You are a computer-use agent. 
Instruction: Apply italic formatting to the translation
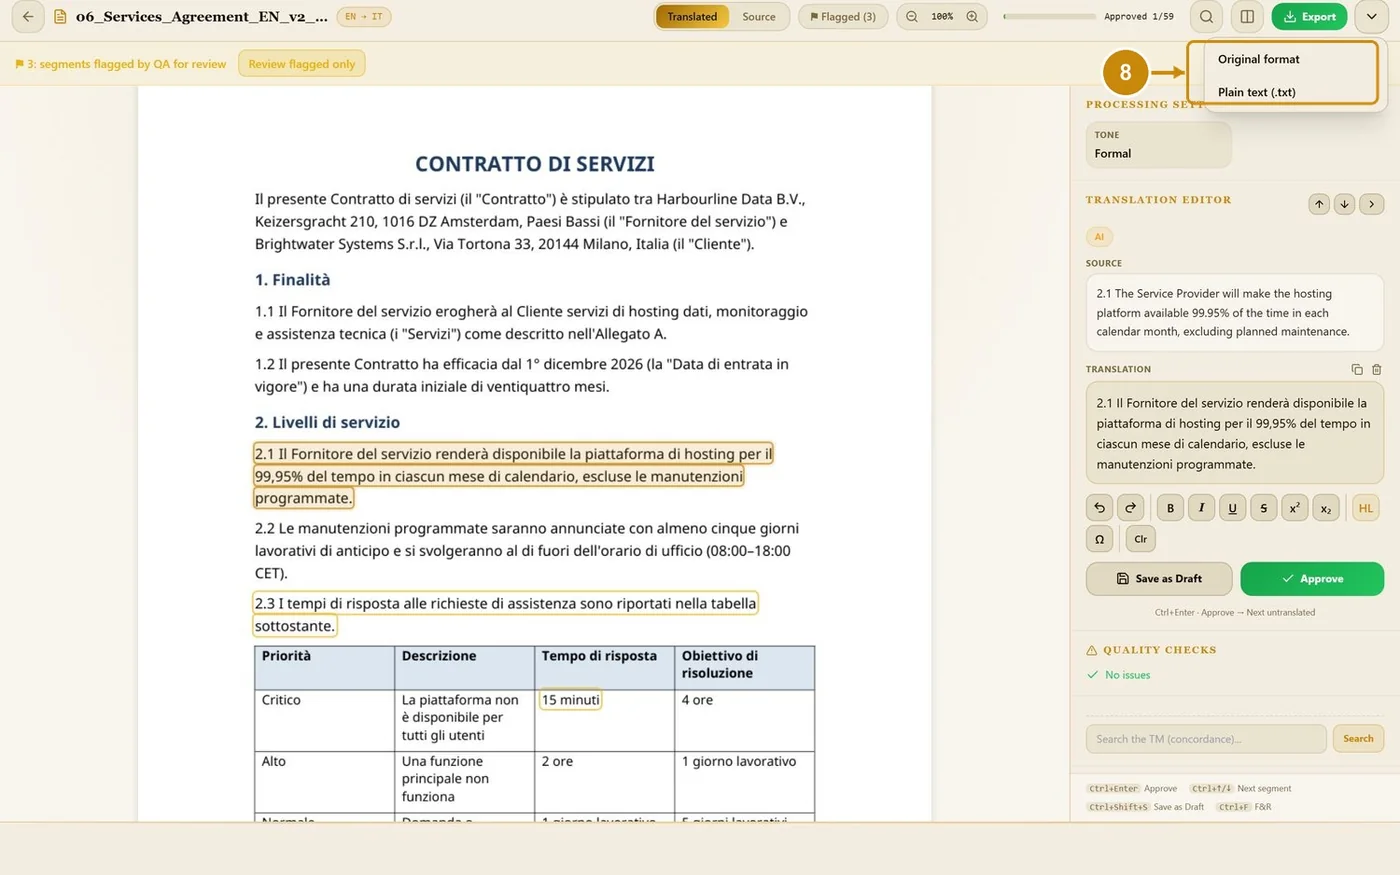tap(1201, 508)
